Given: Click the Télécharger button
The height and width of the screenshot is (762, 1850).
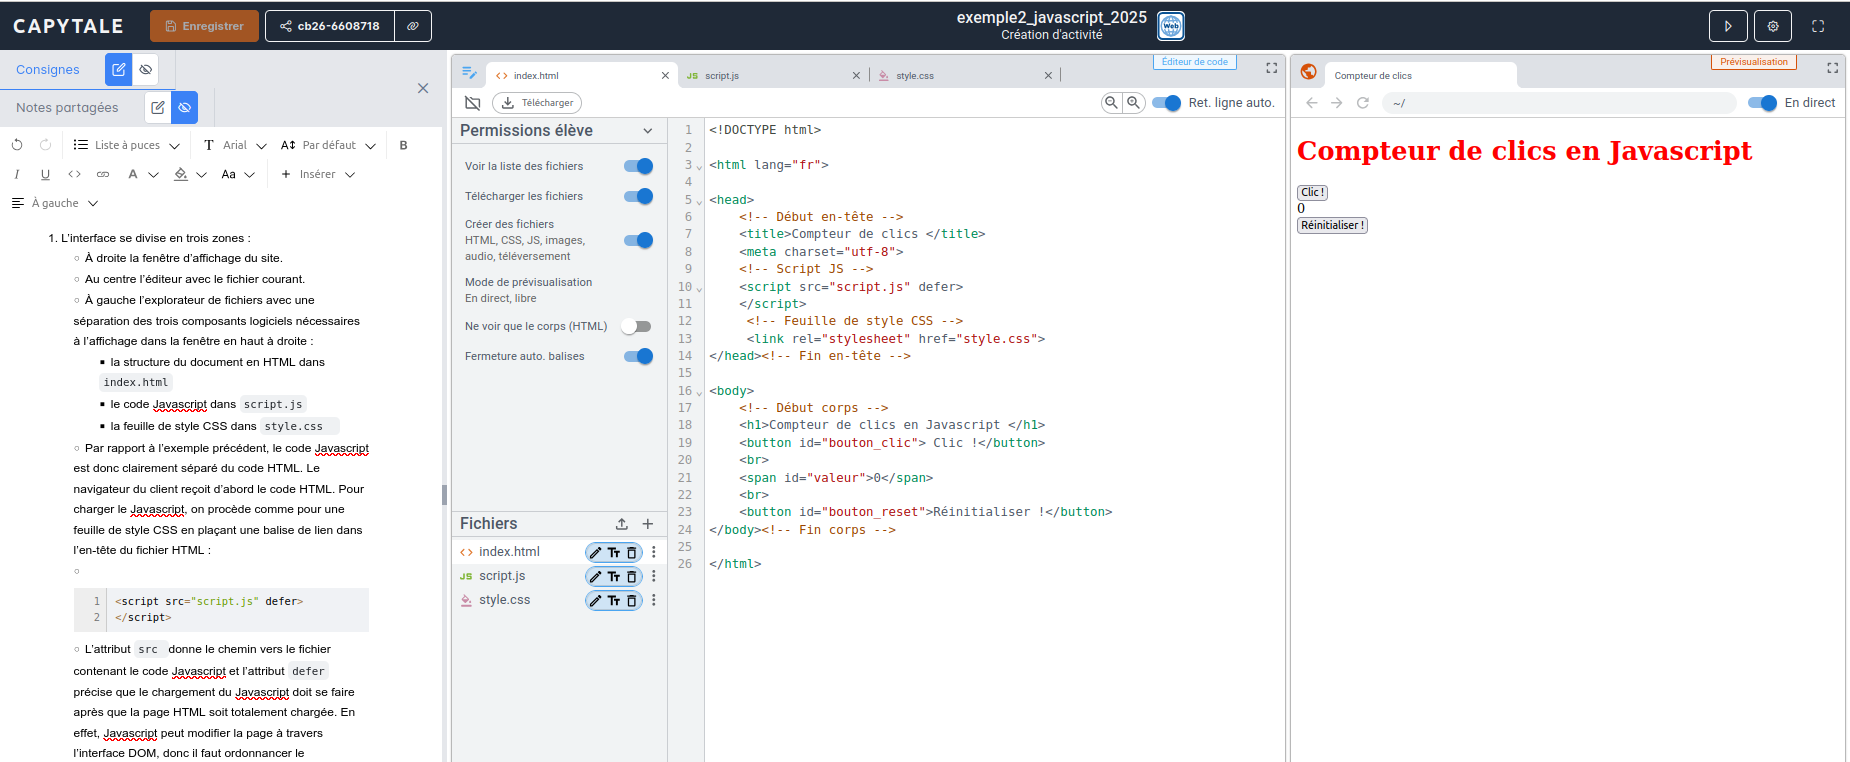Looking at the screenshot, I should 538,103.
